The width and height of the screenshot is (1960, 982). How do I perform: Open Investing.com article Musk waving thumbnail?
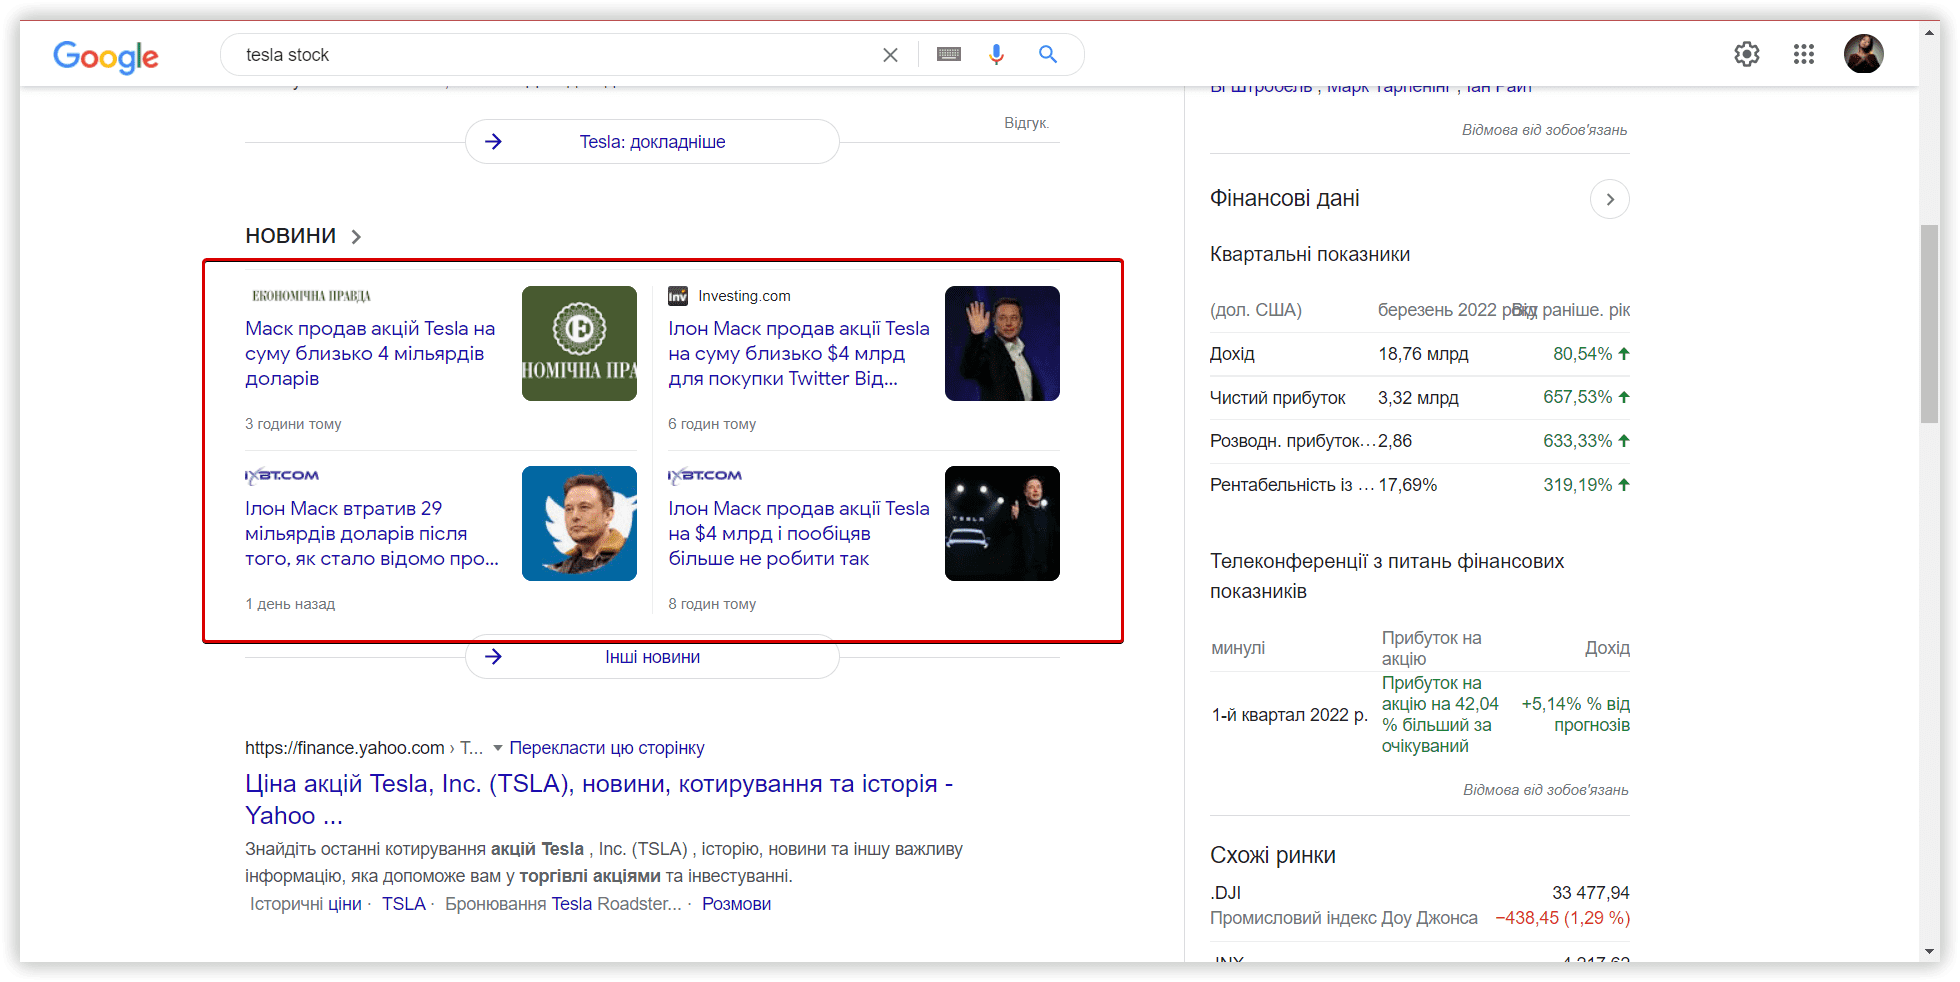click(1002, 344)
